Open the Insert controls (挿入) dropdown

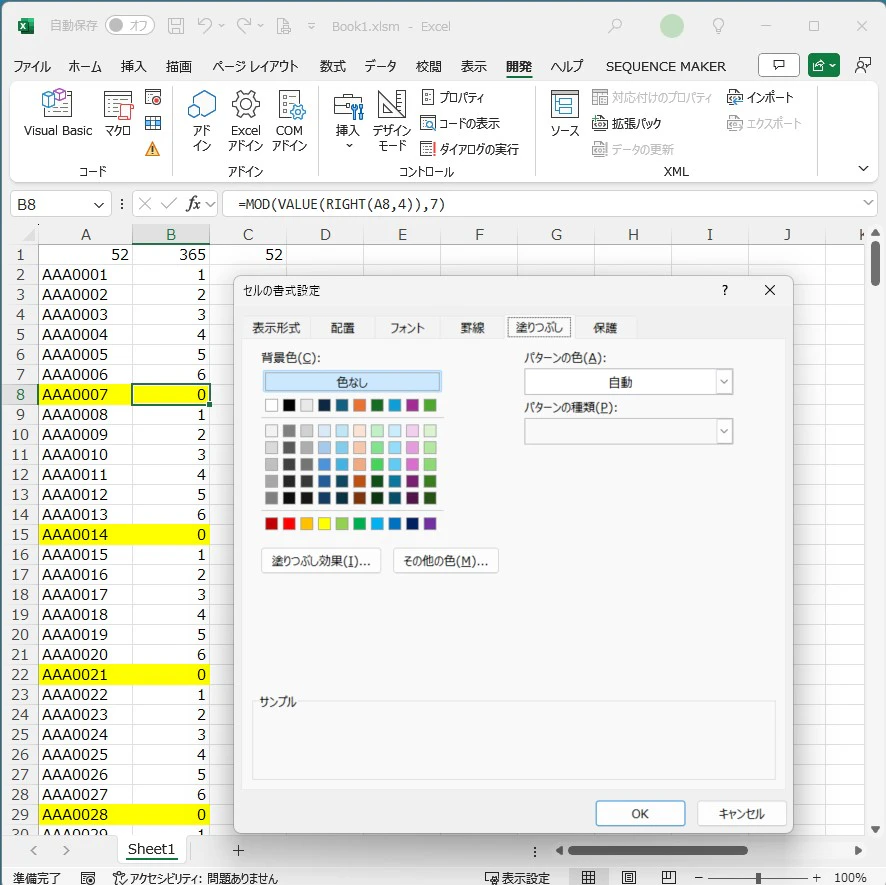(x=348, y=120)
